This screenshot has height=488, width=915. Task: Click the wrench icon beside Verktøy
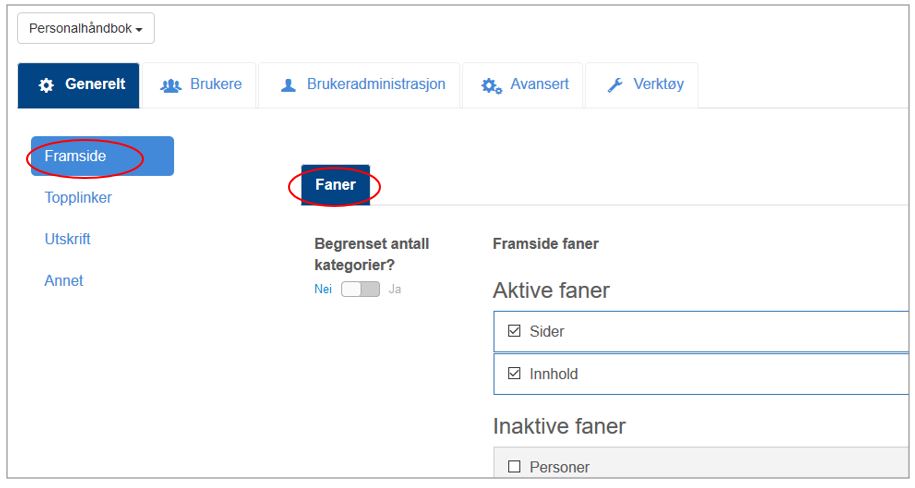click(x=615, y=85)
